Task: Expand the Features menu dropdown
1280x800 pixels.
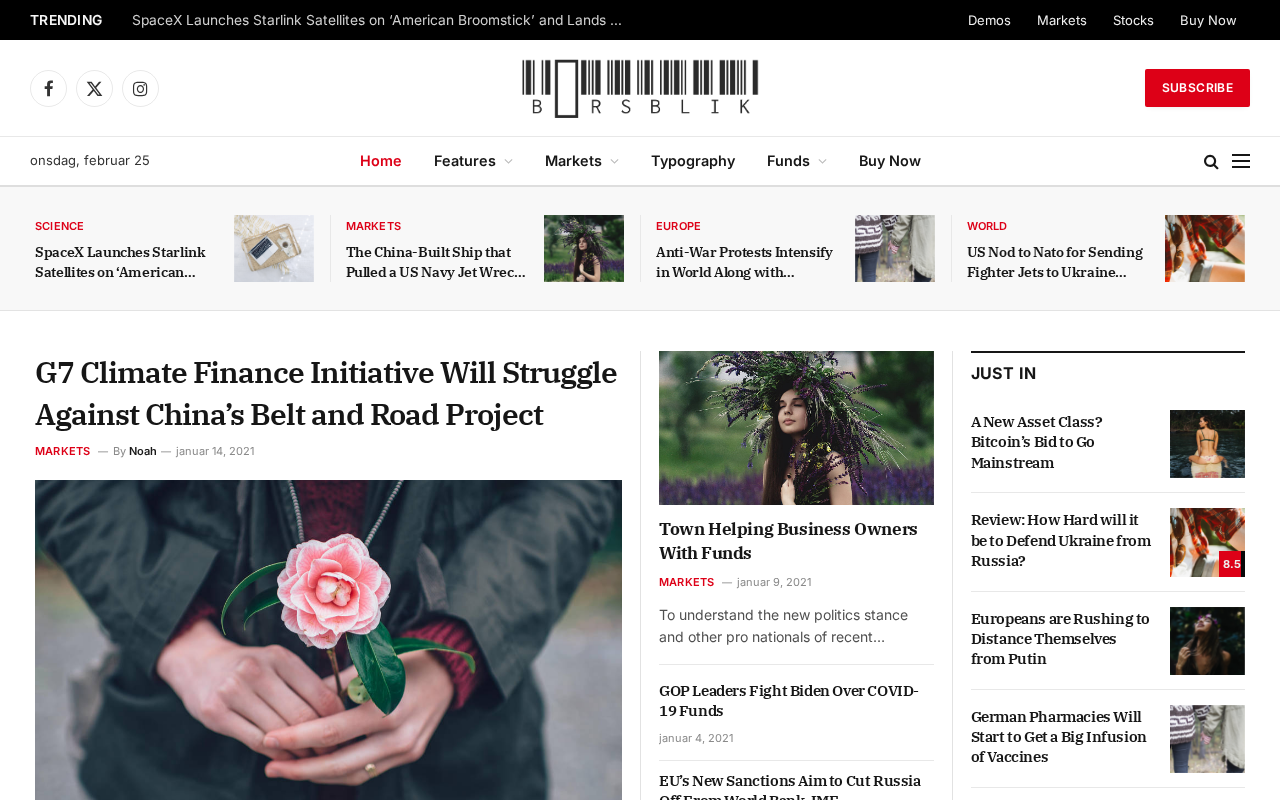Action: coord(473,161)
